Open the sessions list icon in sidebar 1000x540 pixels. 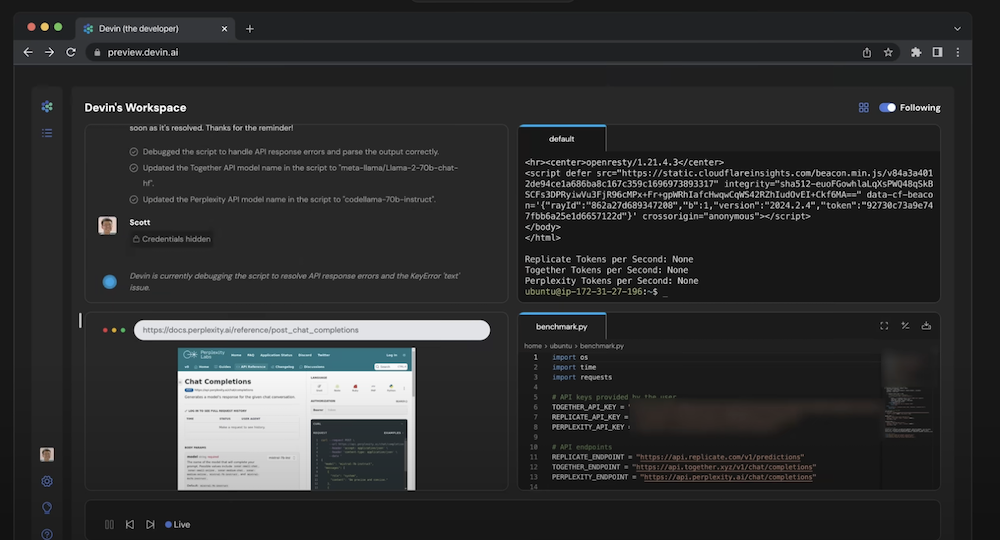[x=47, y=132]
